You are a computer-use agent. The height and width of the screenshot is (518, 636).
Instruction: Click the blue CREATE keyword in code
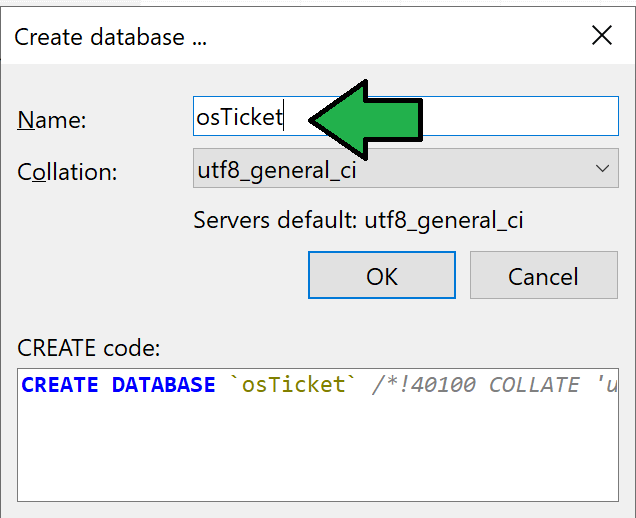click(x=60, y=385)
